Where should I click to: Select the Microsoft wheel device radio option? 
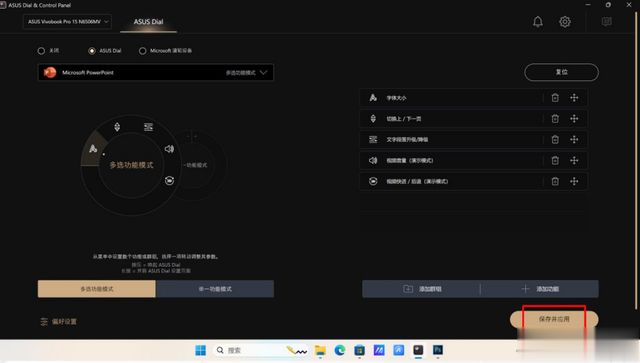coord(142,51)
